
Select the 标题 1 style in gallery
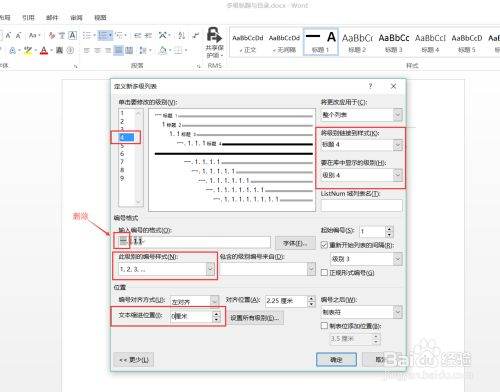(x=321, y=42)
